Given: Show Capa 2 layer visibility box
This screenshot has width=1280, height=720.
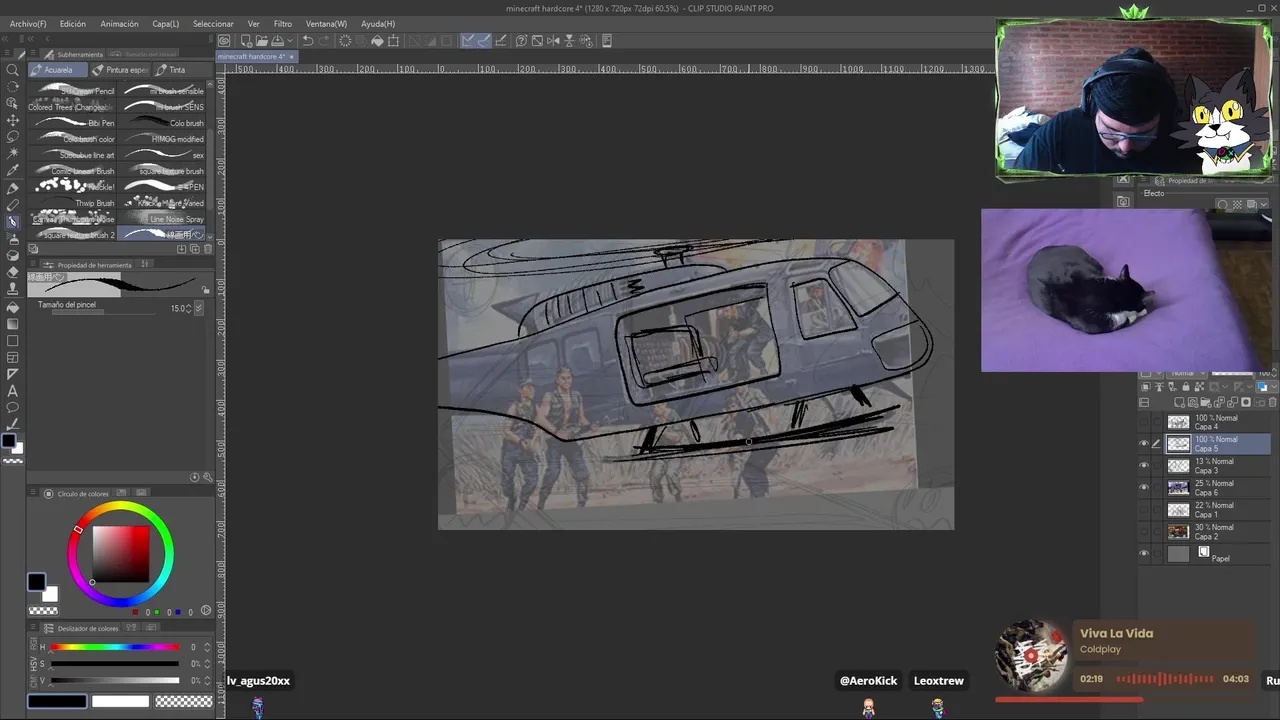Looking at the screenshot, I should pos(1144,532).
